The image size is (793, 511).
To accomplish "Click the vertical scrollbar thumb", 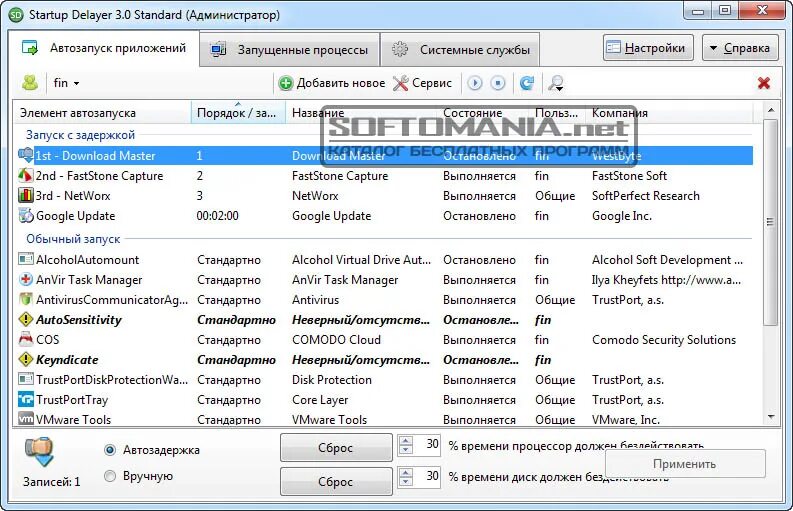I will coord(771,222).
